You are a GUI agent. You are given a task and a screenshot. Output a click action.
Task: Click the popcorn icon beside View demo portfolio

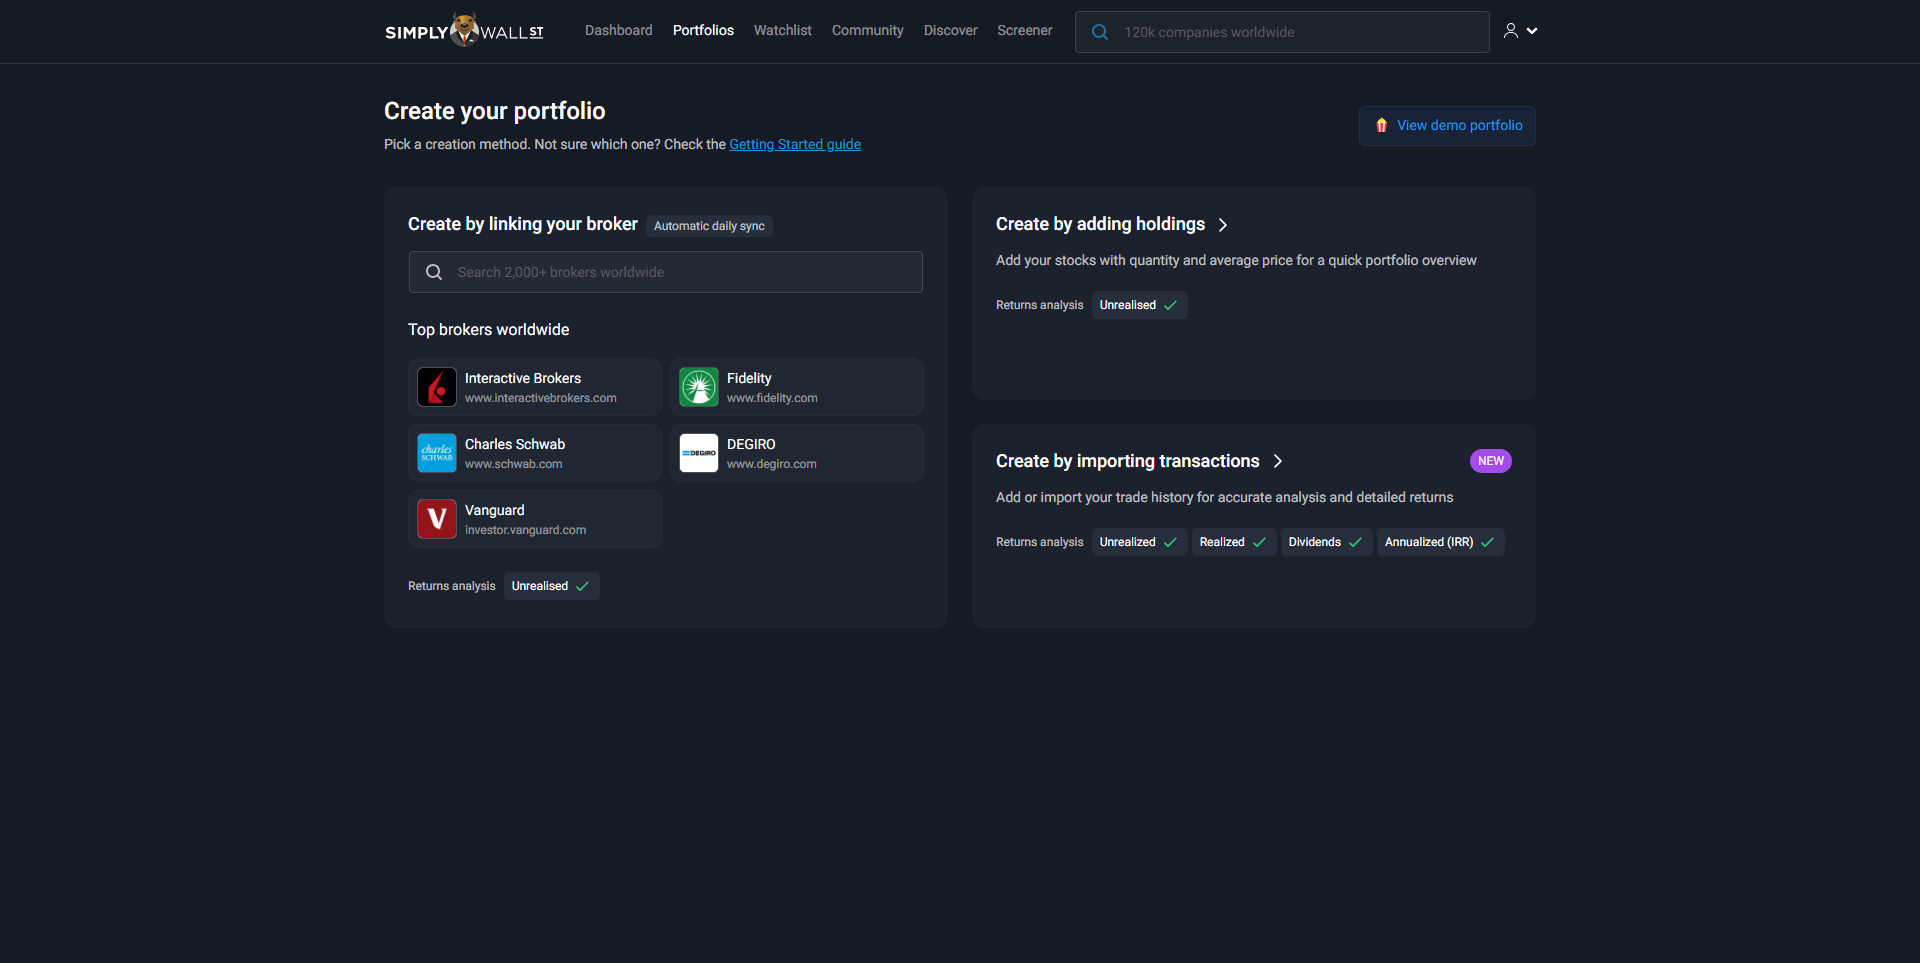1381,126
